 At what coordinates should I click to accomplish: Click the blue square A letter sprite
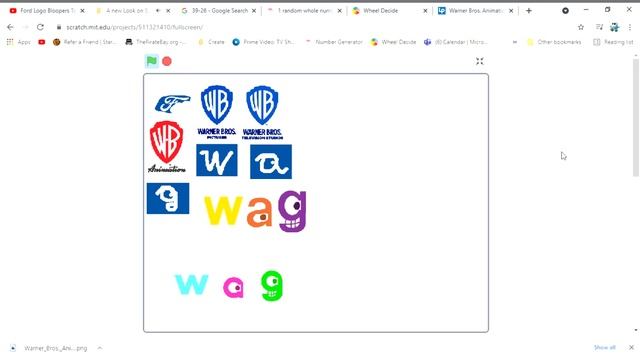(x=271, y=162)
